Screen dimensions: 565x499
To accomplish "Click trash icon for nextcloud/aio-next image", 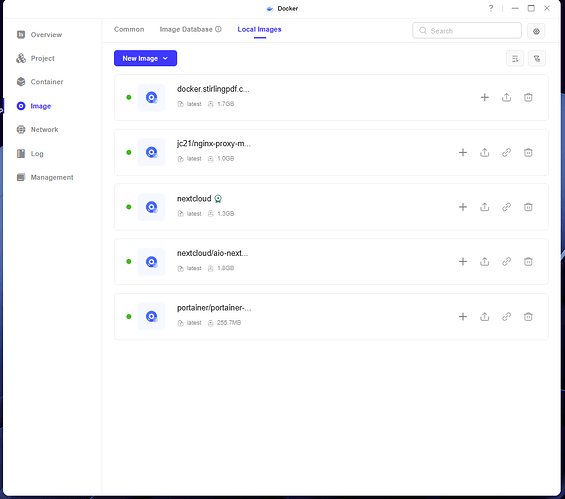I will (x=528, y=262).
